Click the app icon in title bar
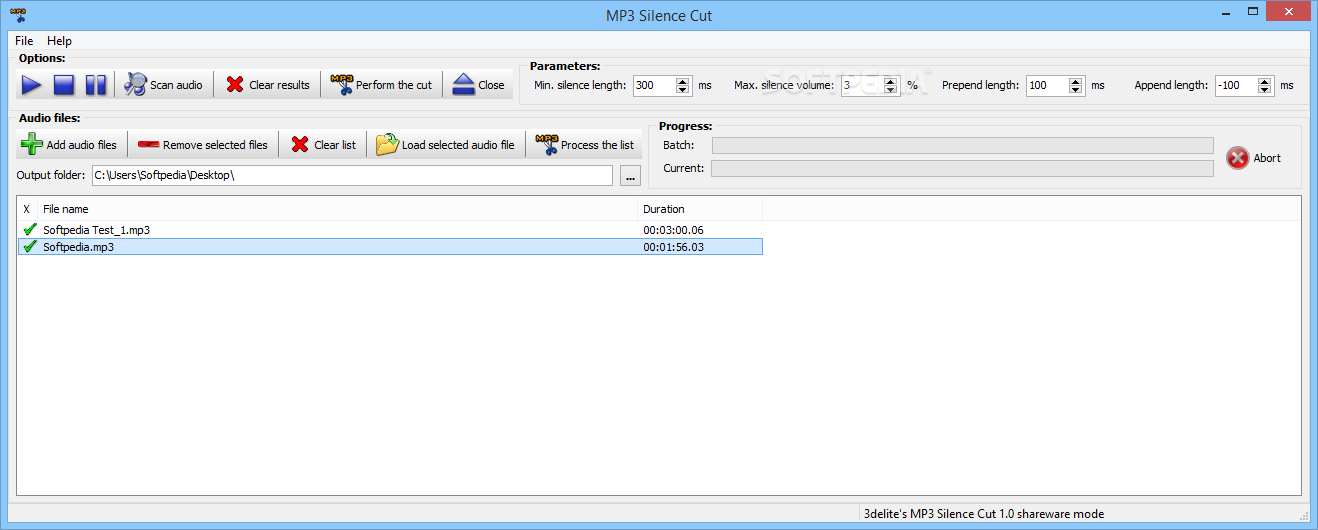 point(17,15)
